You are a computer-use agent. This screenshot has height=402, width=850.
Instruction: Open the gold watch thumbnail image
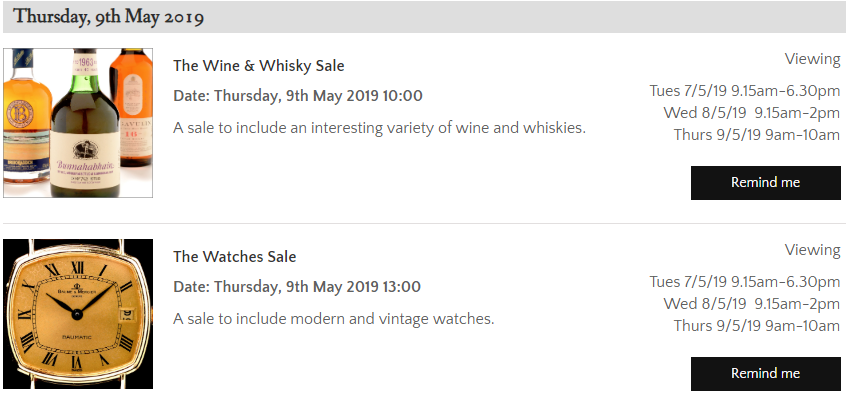pyautogui.click(x=78, y=314)
